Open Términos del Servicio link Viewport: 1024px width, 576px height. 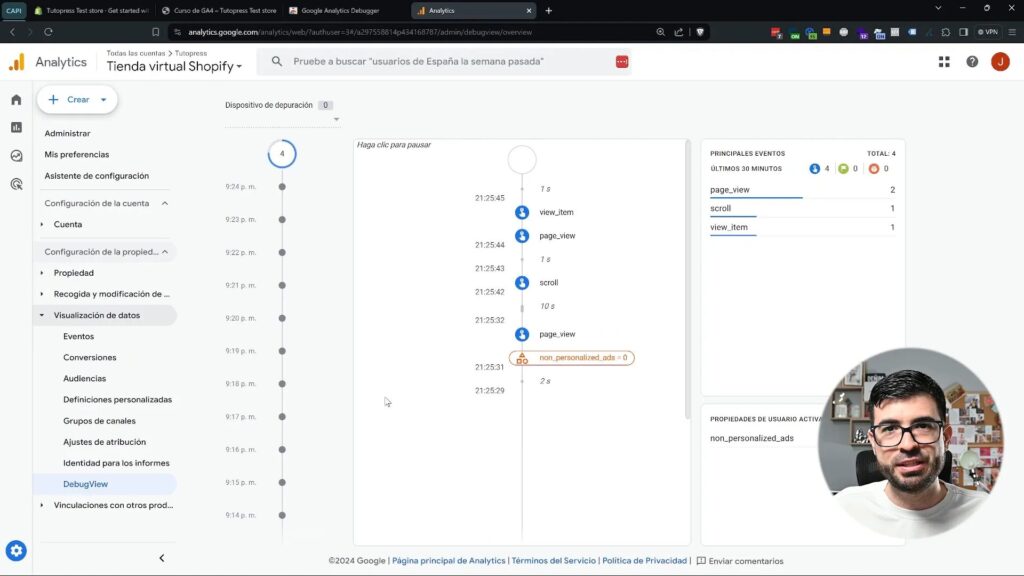pos(554,560)
